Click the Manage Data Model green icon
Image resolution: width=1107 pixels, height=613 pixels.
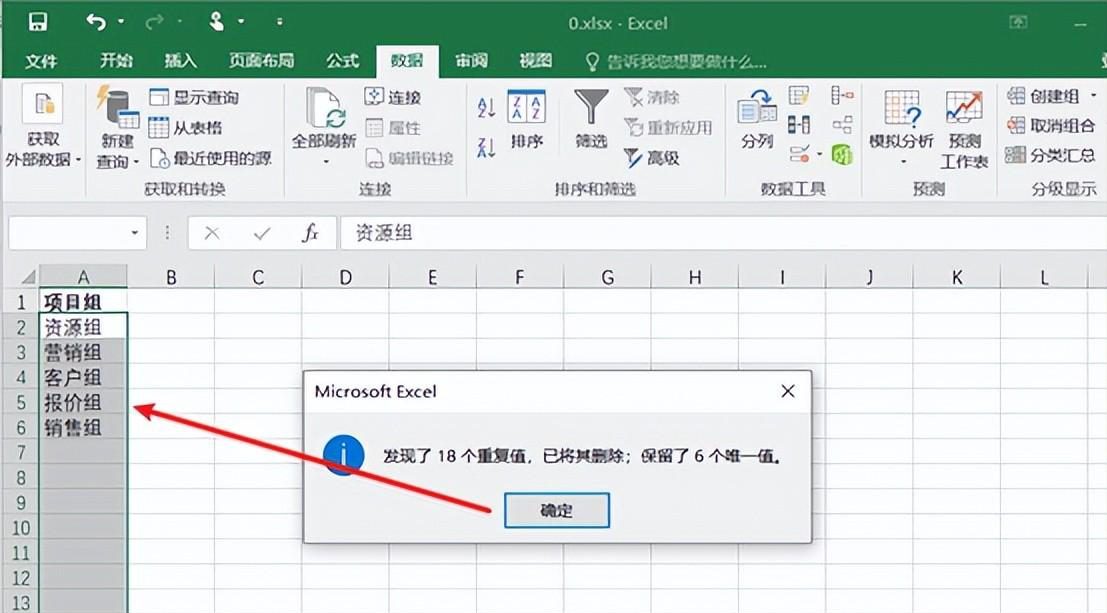[x=842, y=154]
